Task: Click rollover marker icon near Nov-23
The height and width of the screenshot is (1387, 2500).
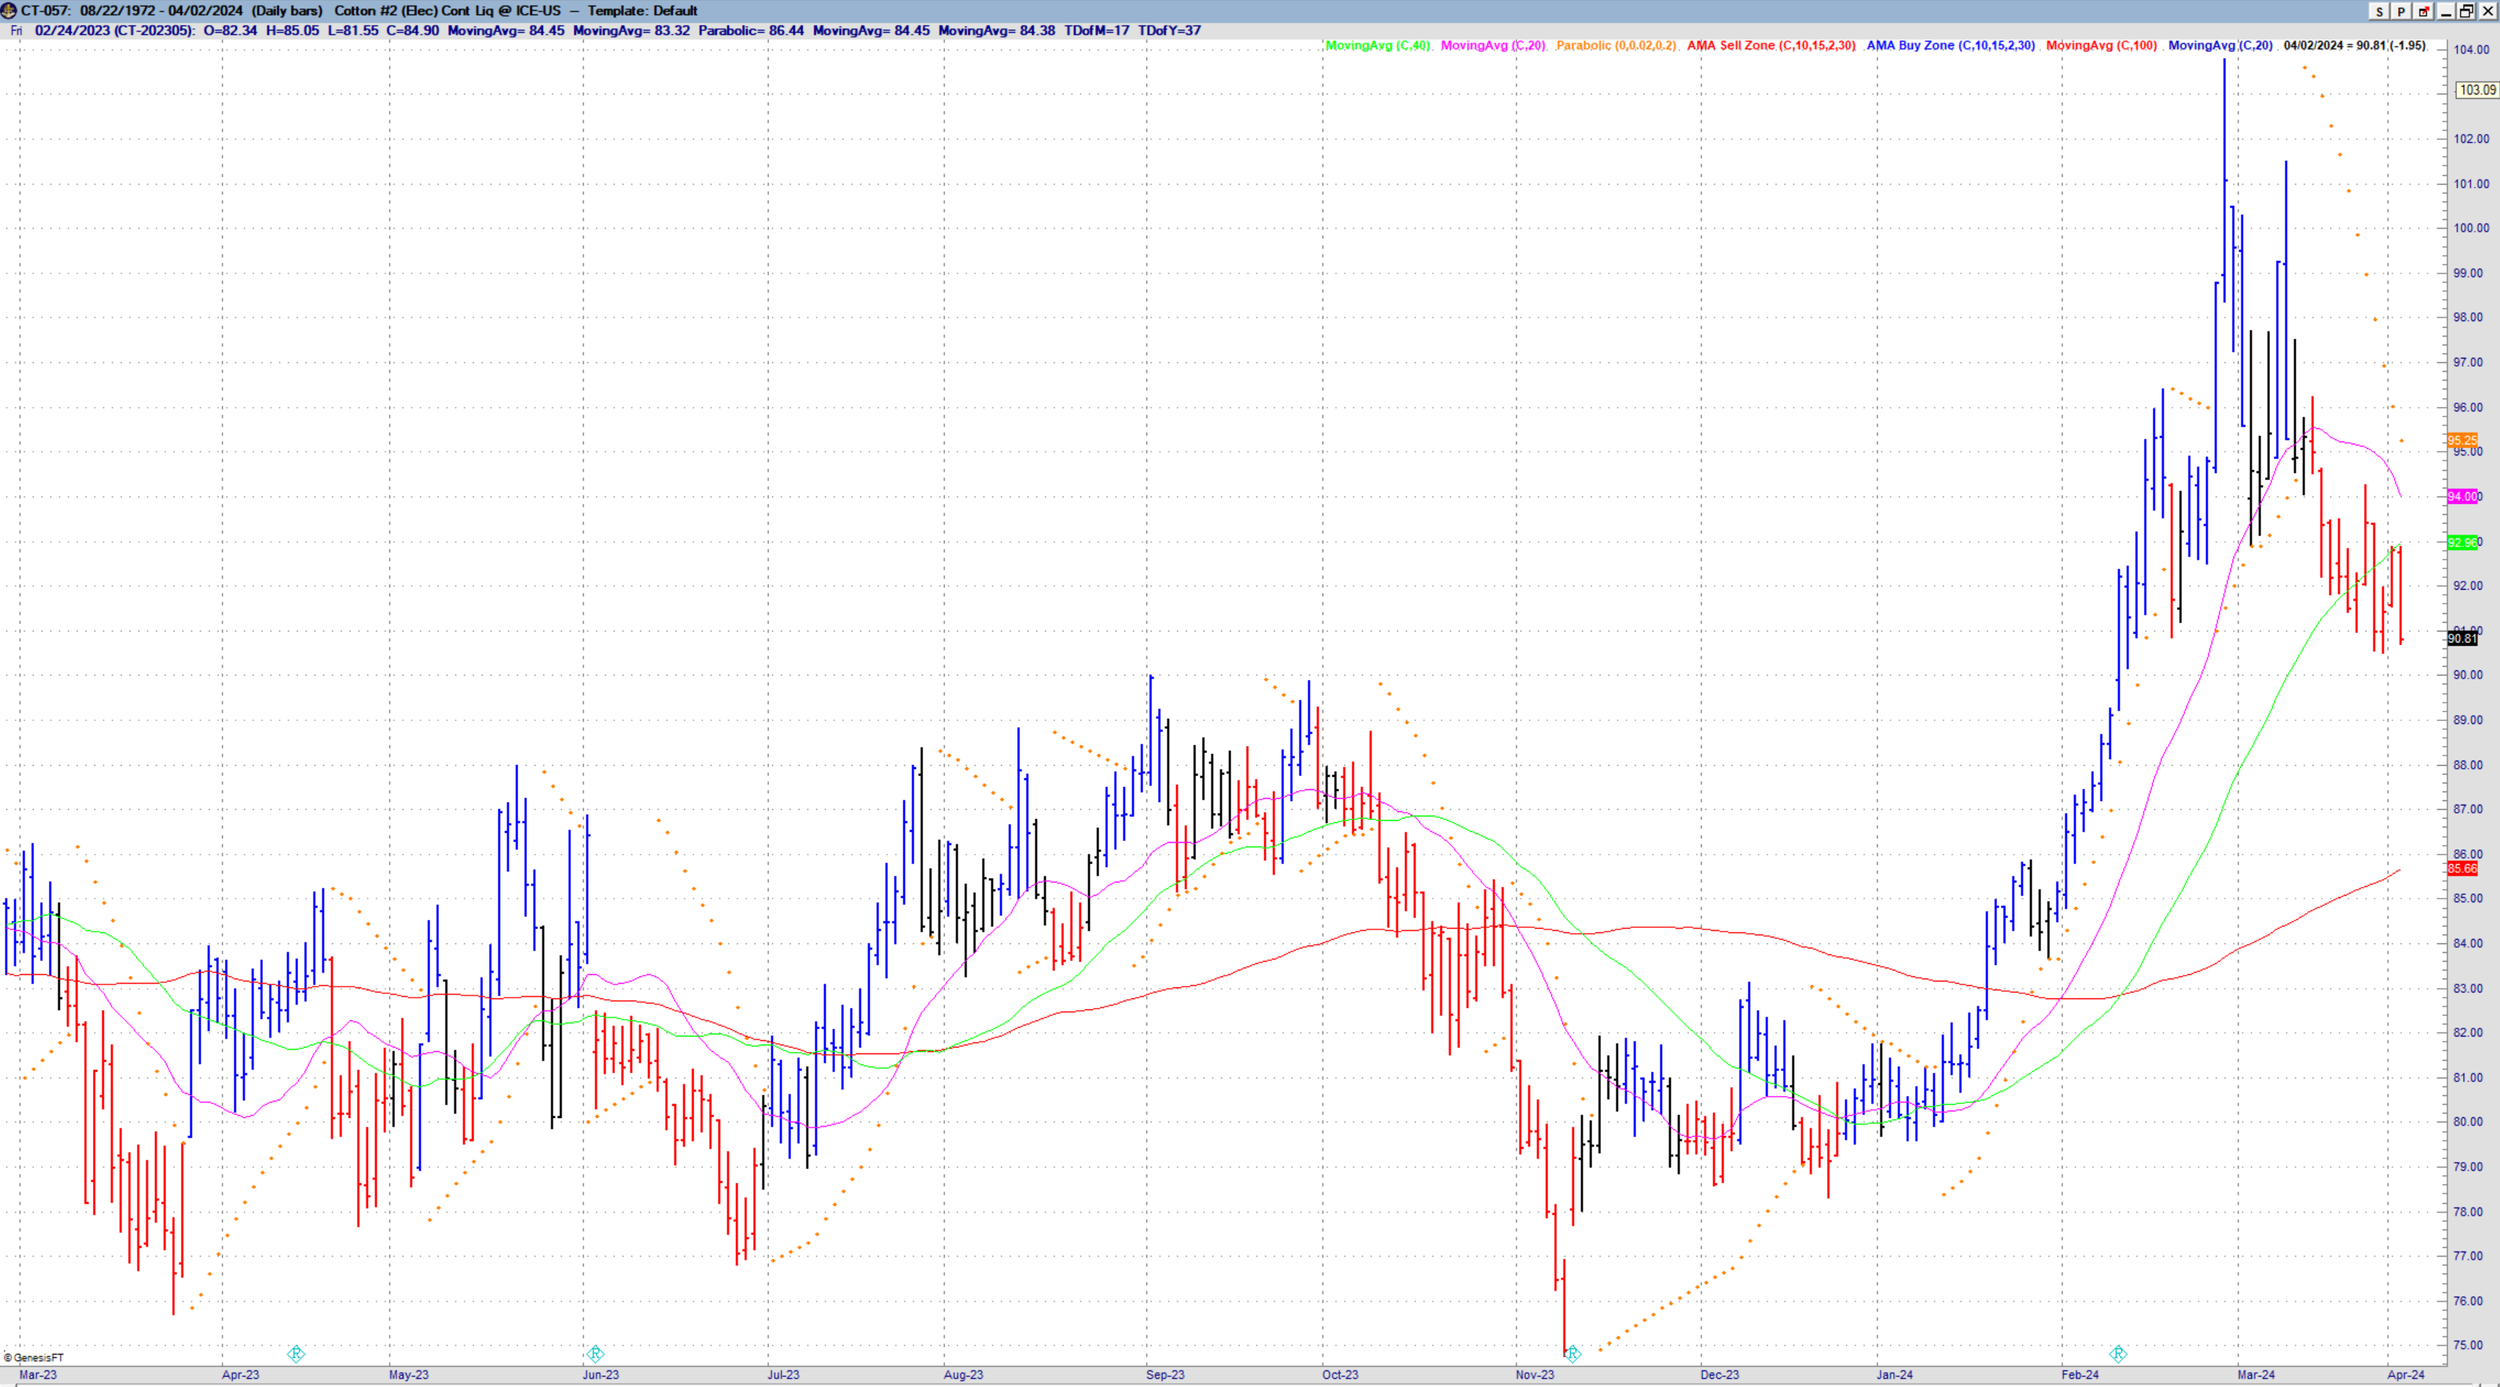Action: [1572, 1354]
